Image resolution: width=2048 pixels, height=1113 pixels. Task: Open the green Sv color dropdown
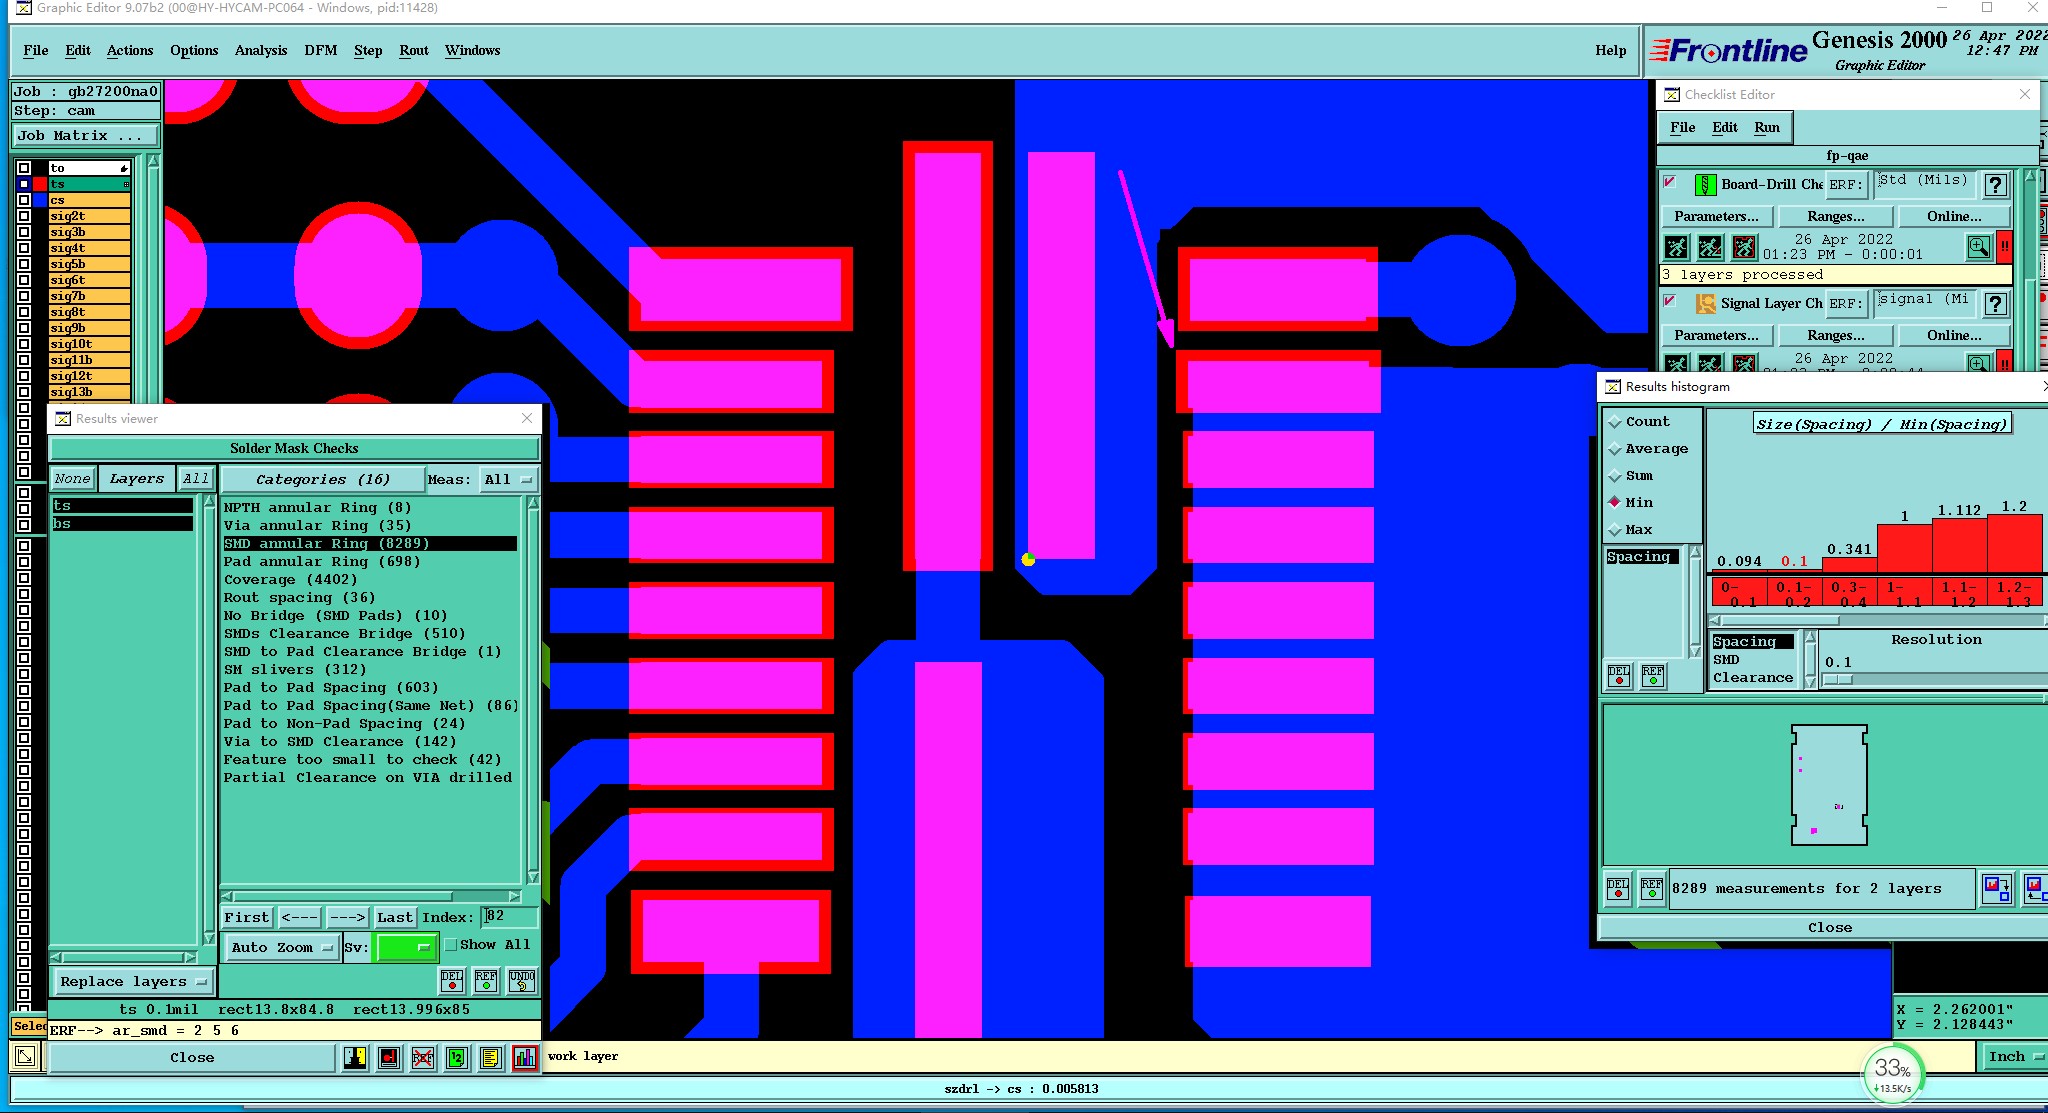pos(405,948)
